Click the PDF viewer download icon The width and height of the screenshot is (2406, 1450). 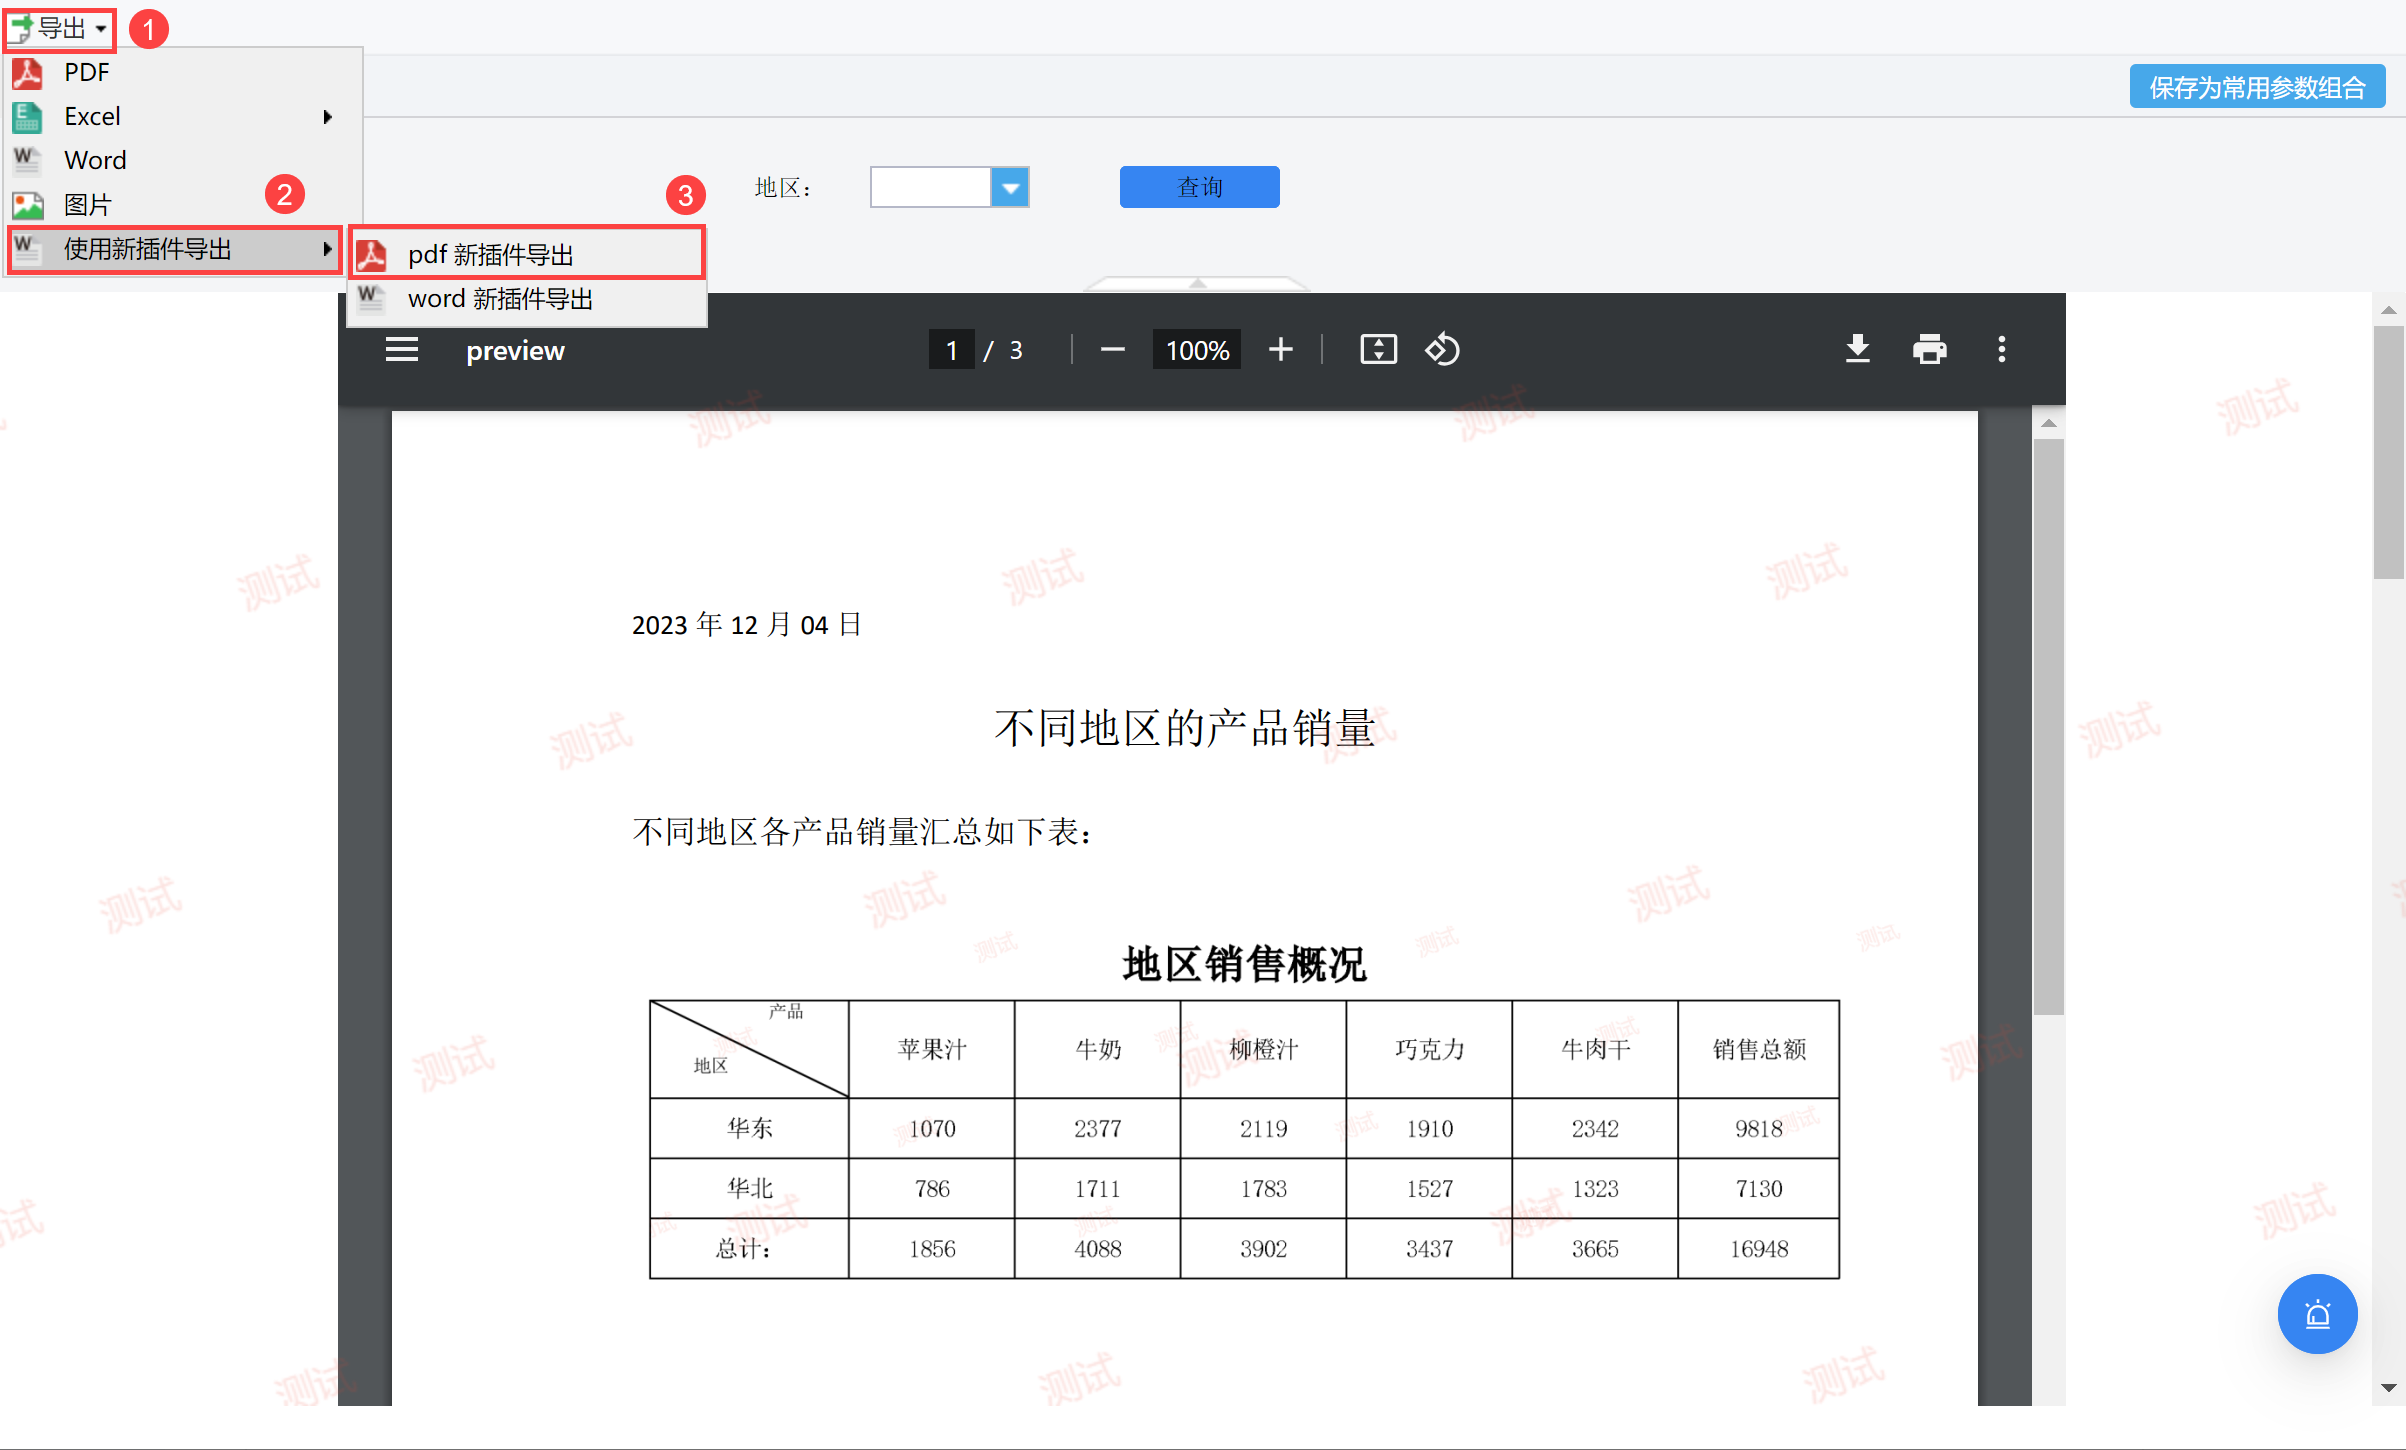click(1857, 349)
